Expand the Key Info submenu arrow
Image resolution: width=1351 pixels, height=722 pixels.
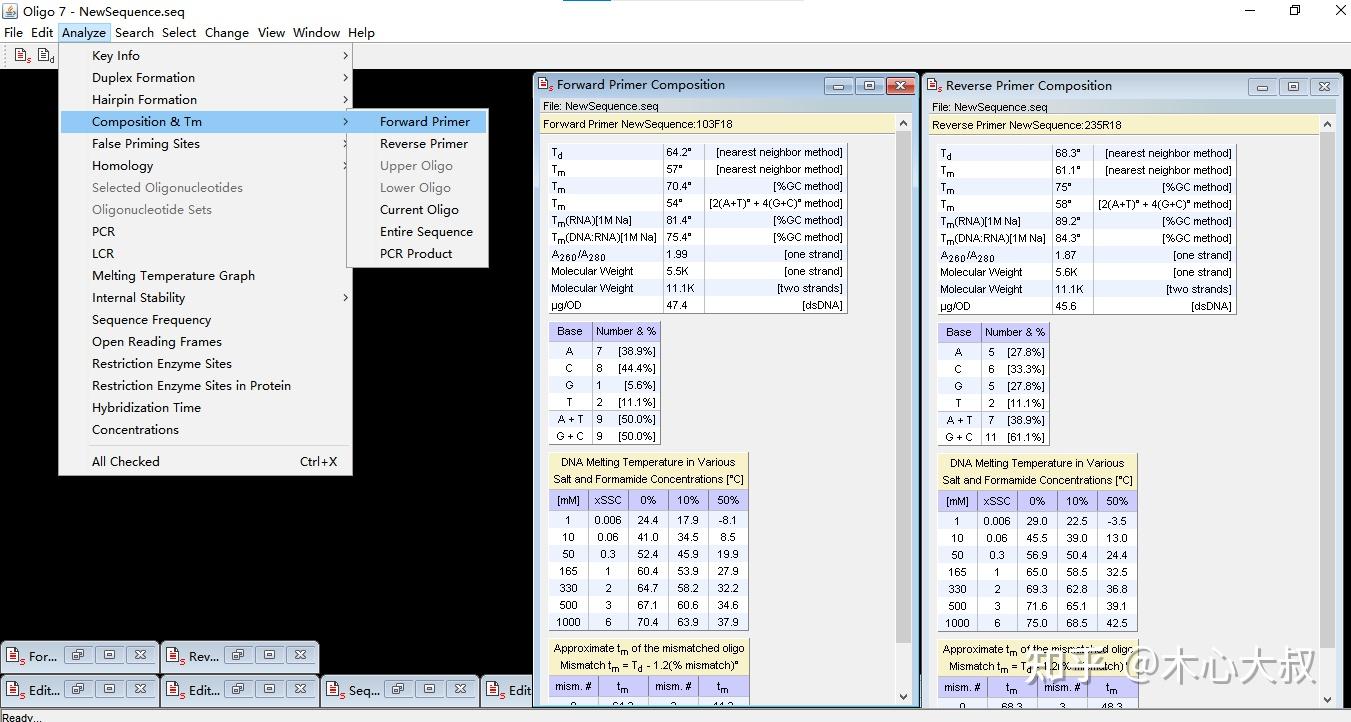(x=345, y=56)
